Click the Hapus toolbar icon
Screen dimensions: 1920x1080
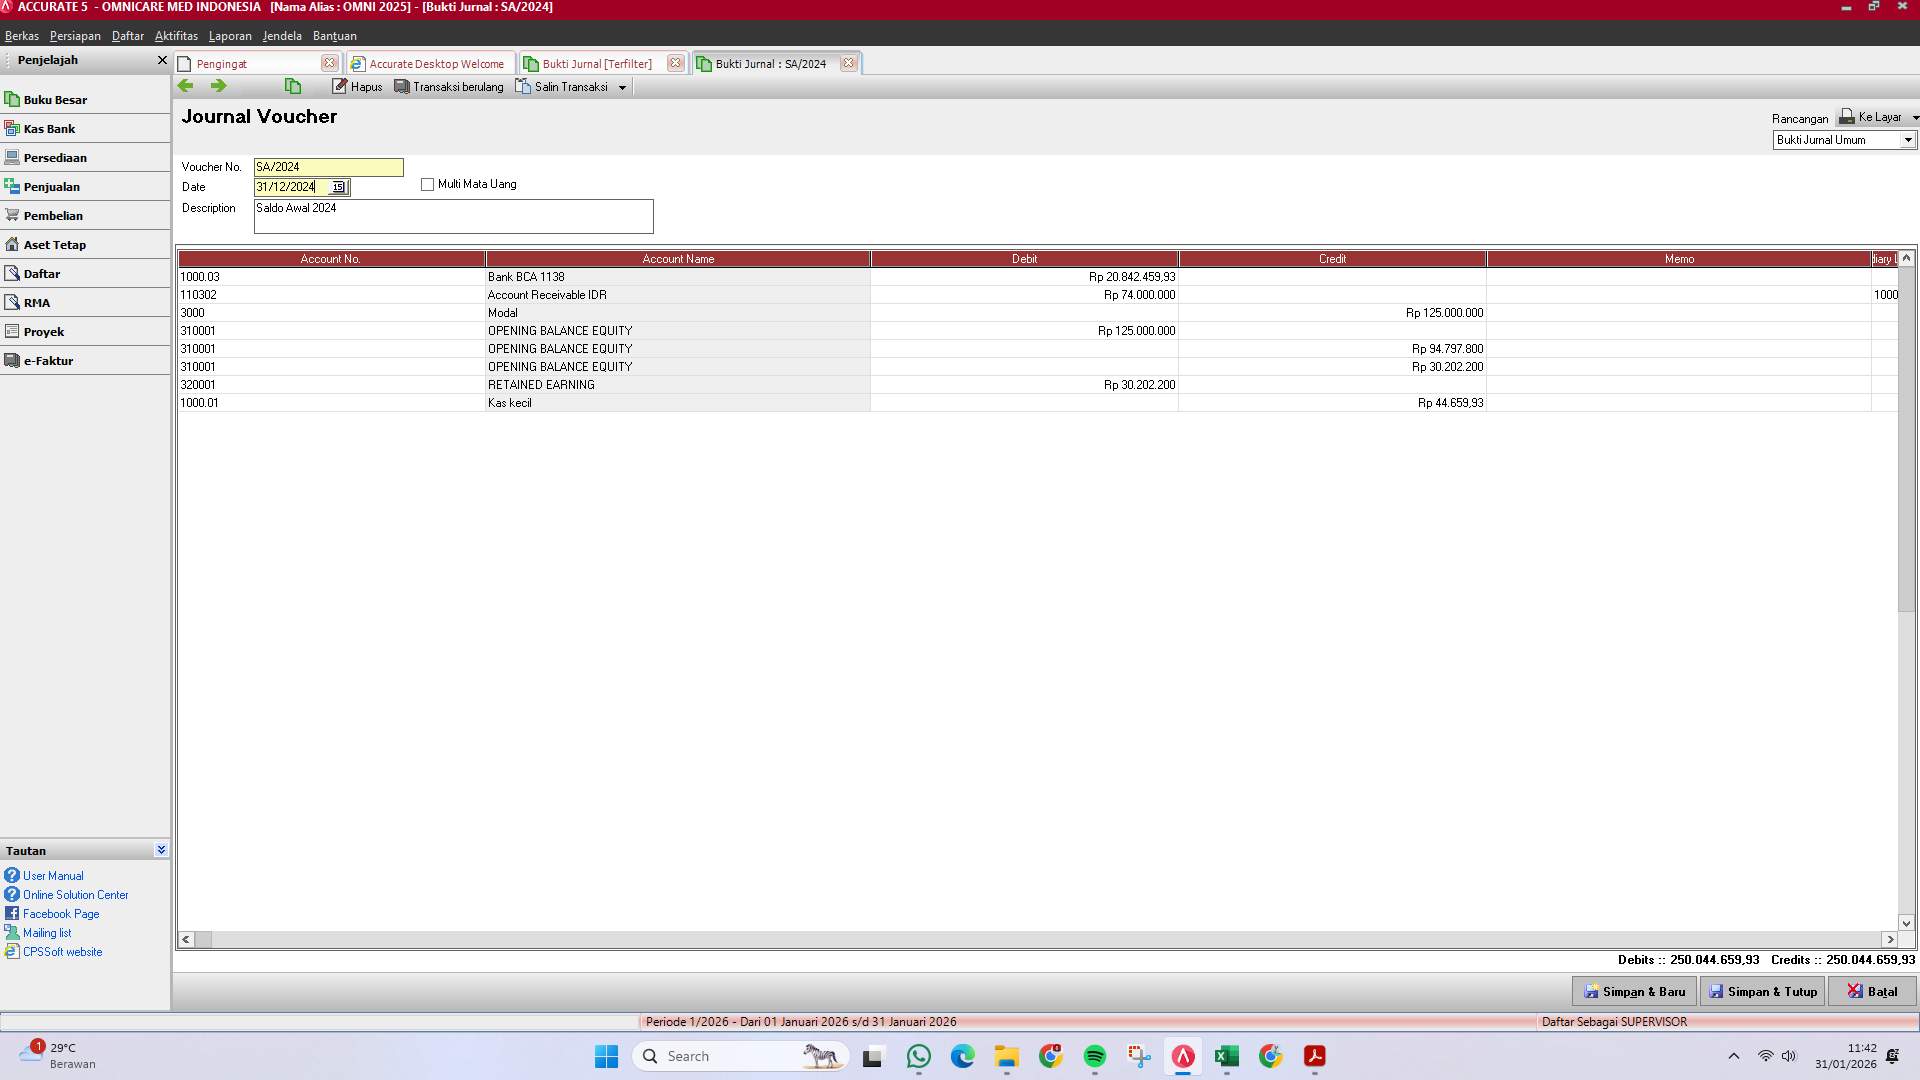click(x=357, y=86)
